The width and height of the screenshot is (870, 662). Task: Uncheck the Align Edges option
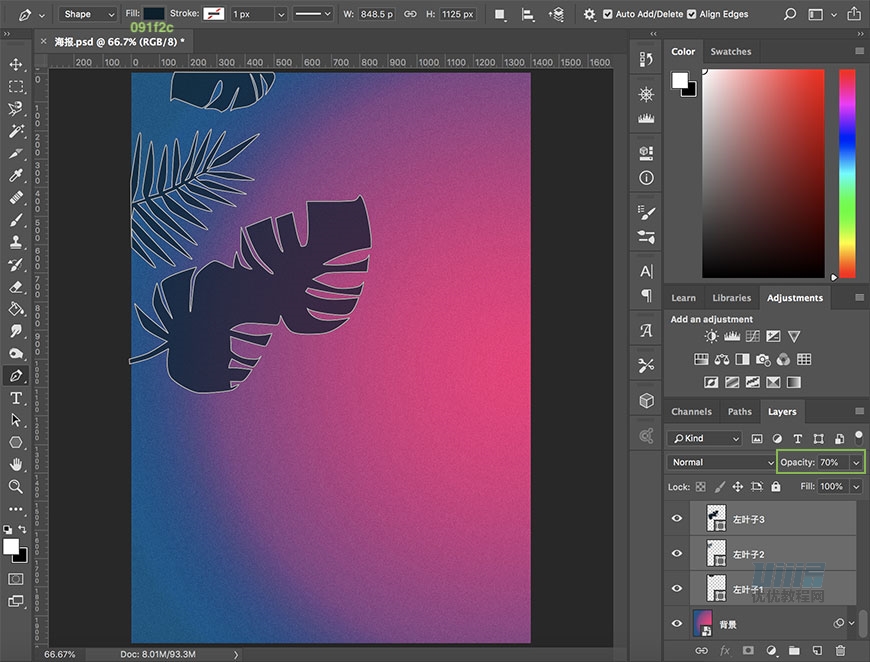click(692, 15)
